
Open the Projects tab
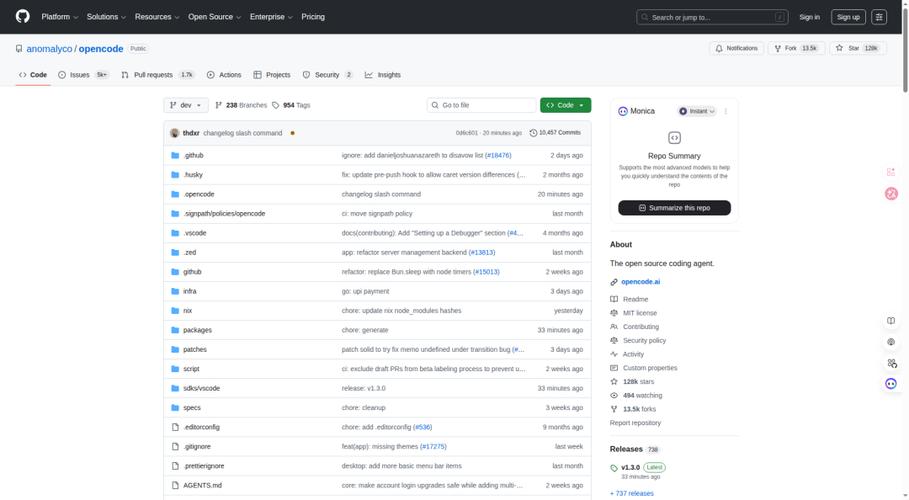pos(272,75)
